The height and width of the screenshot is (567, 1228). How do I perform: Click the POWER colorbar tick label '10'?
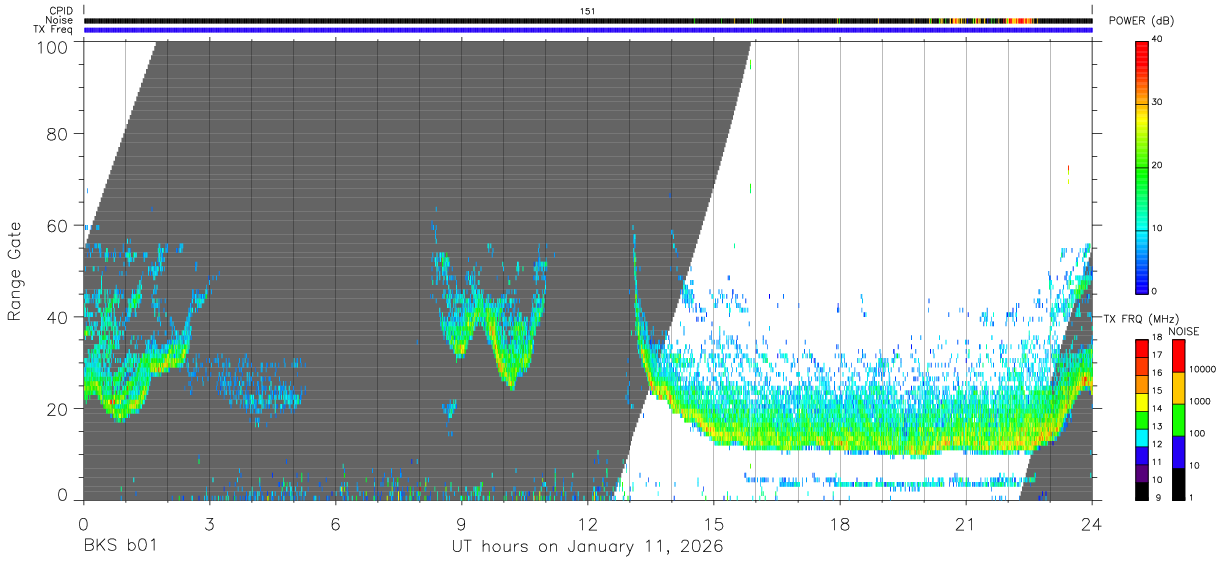tap(1159, 228)
